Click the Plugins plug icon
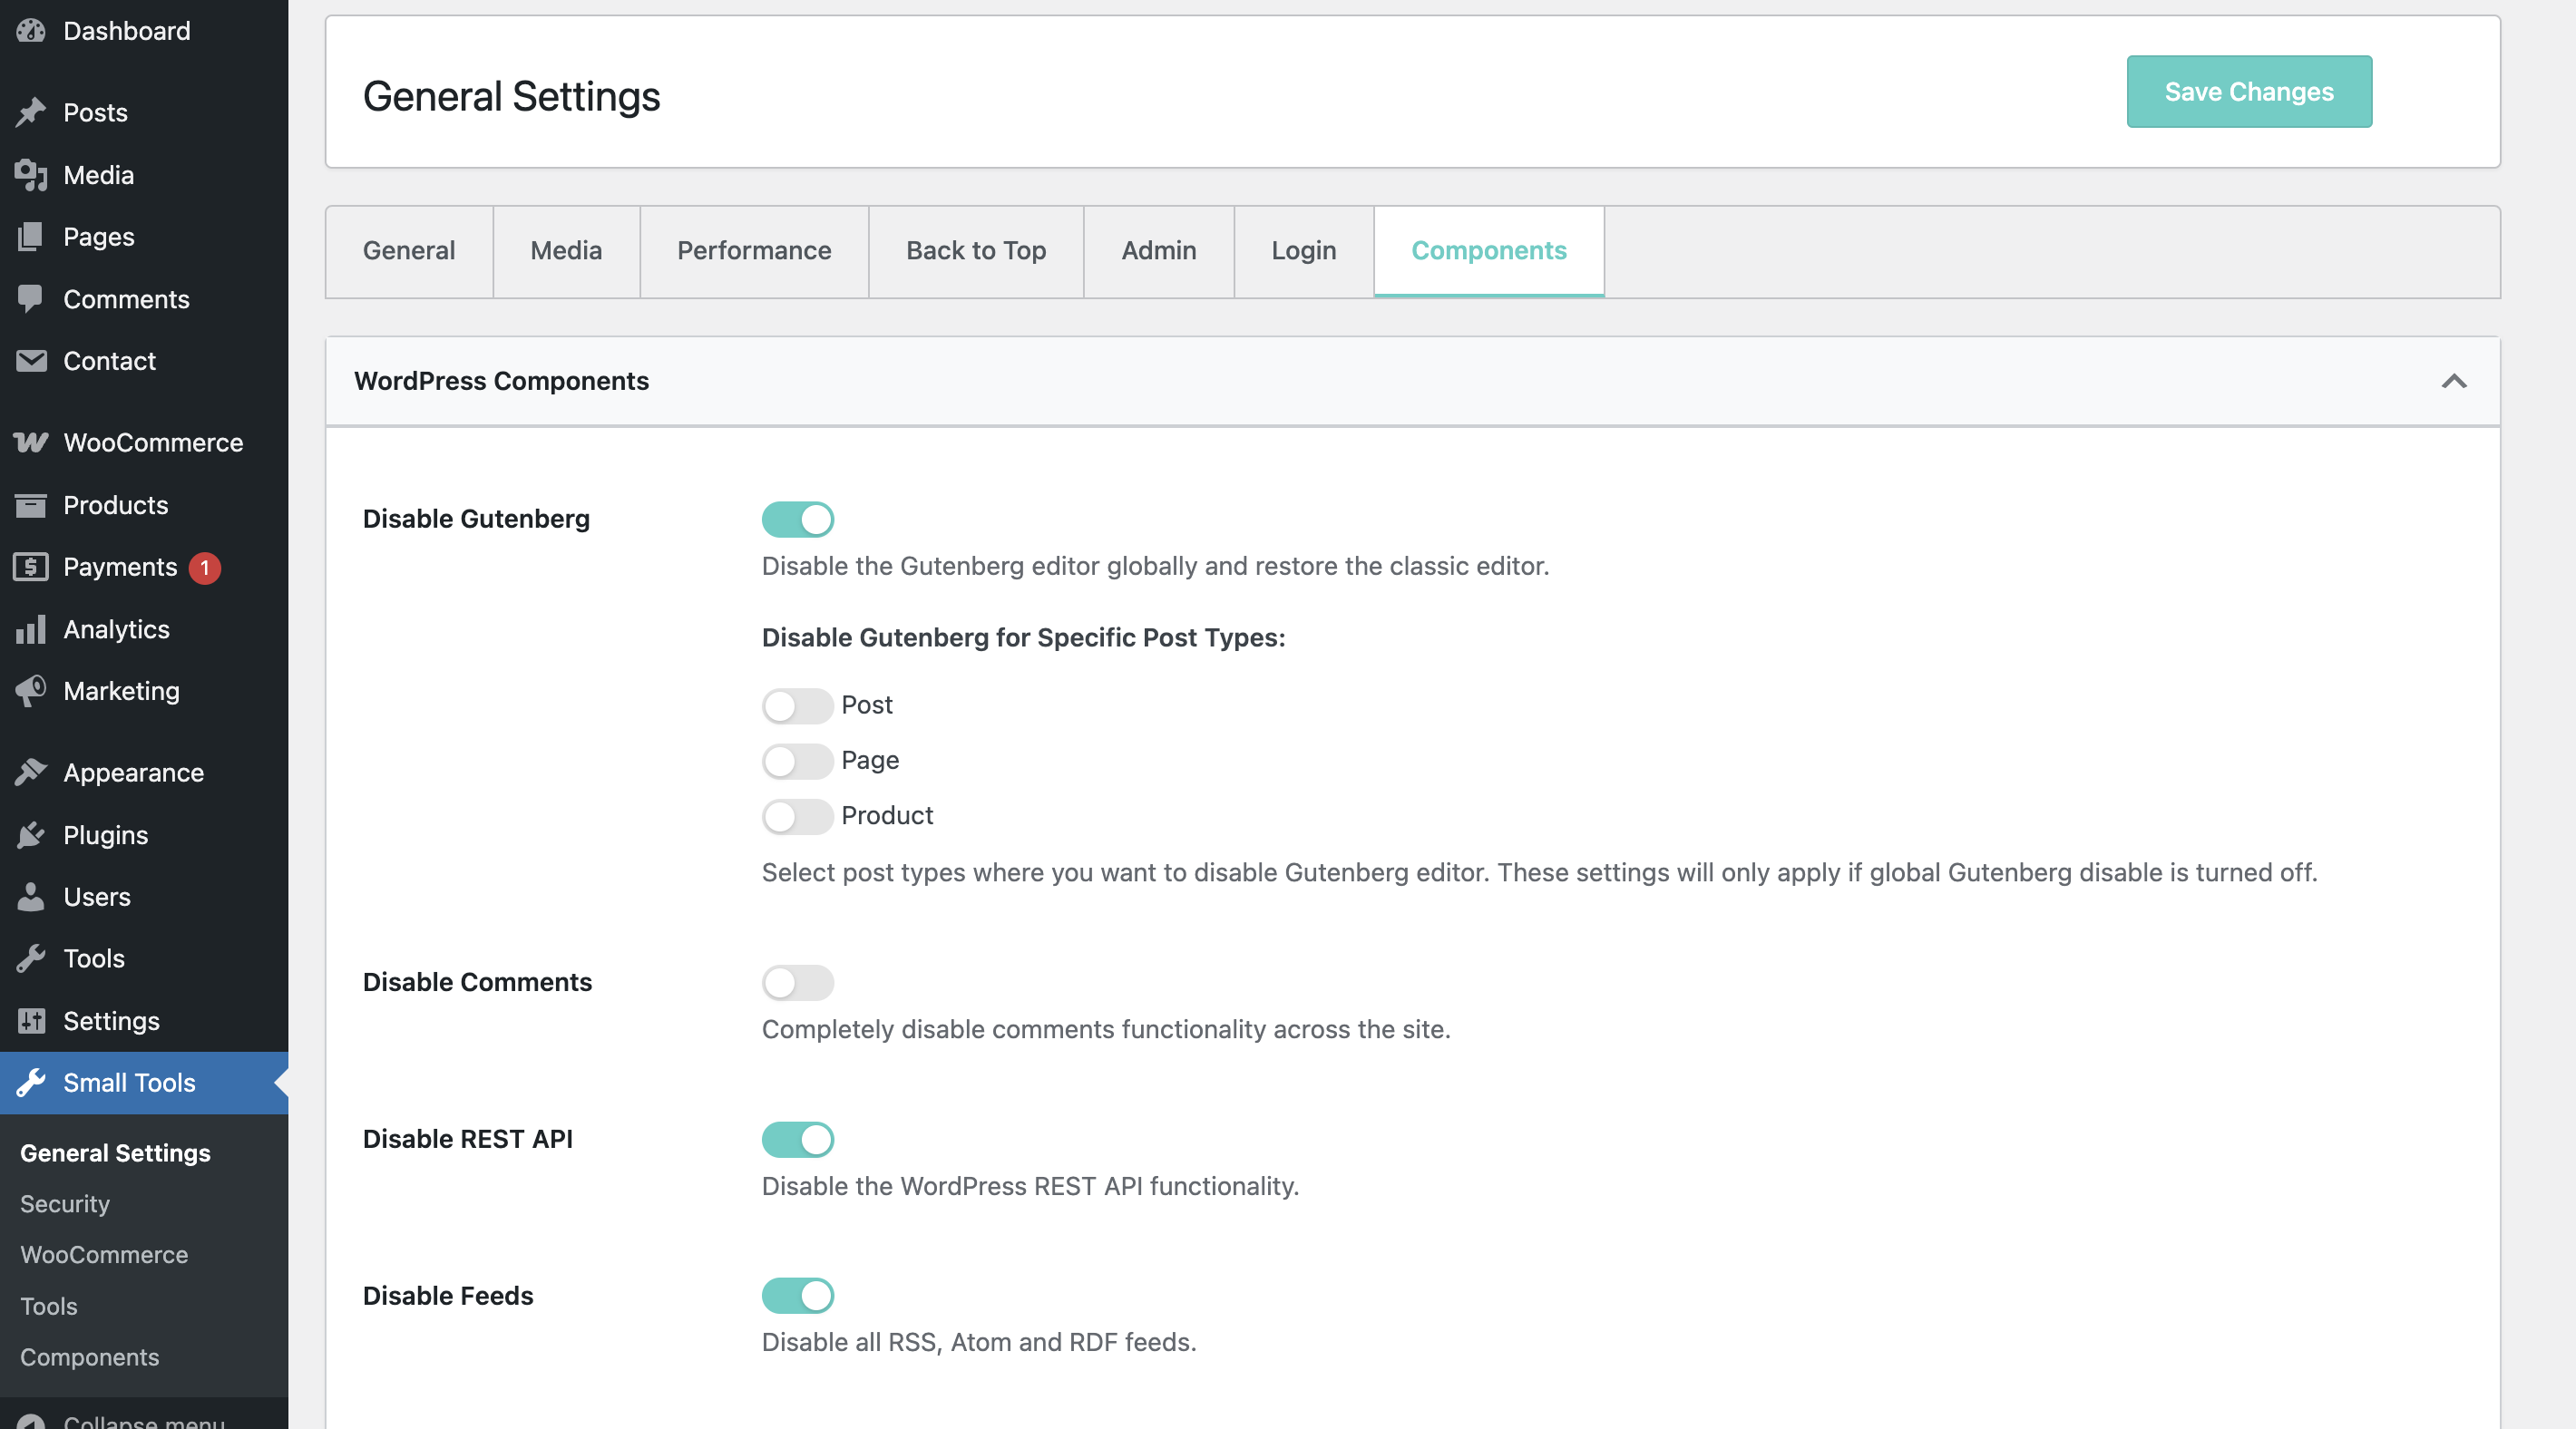 pyautogui.click(x=31, y=835)
